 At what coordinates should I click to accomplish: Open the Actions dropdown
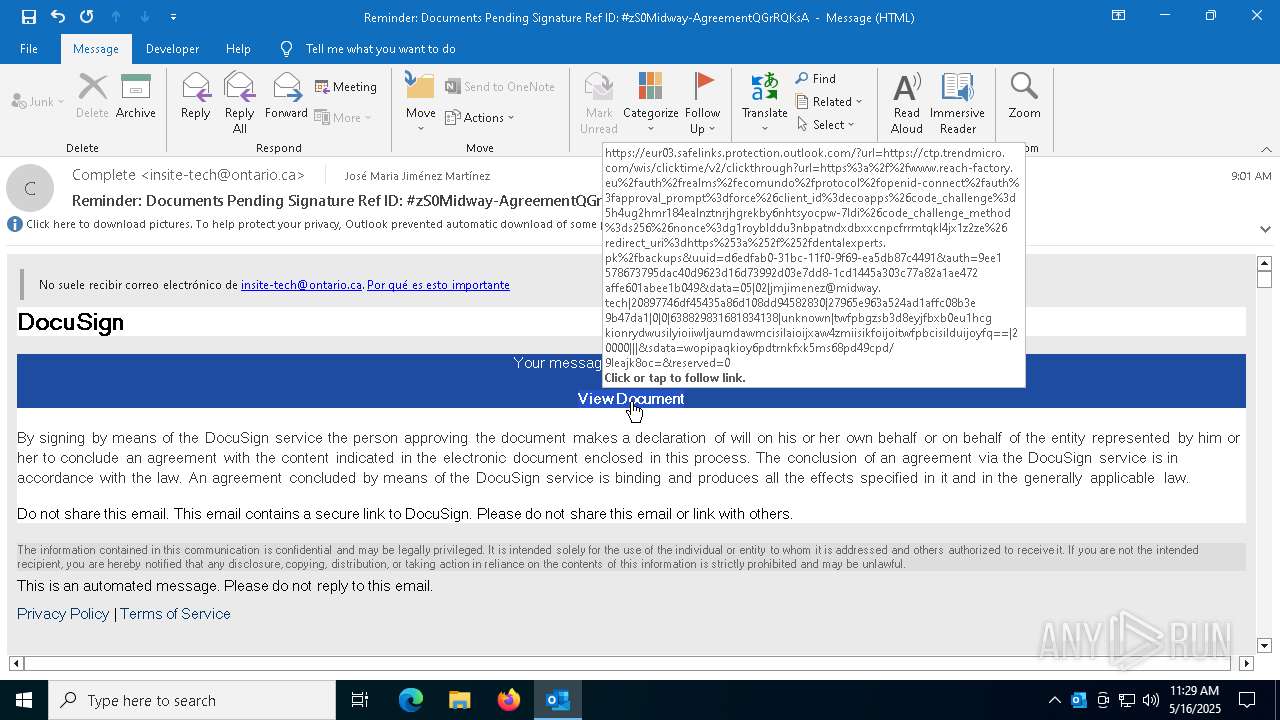click(x=480, y=117)
